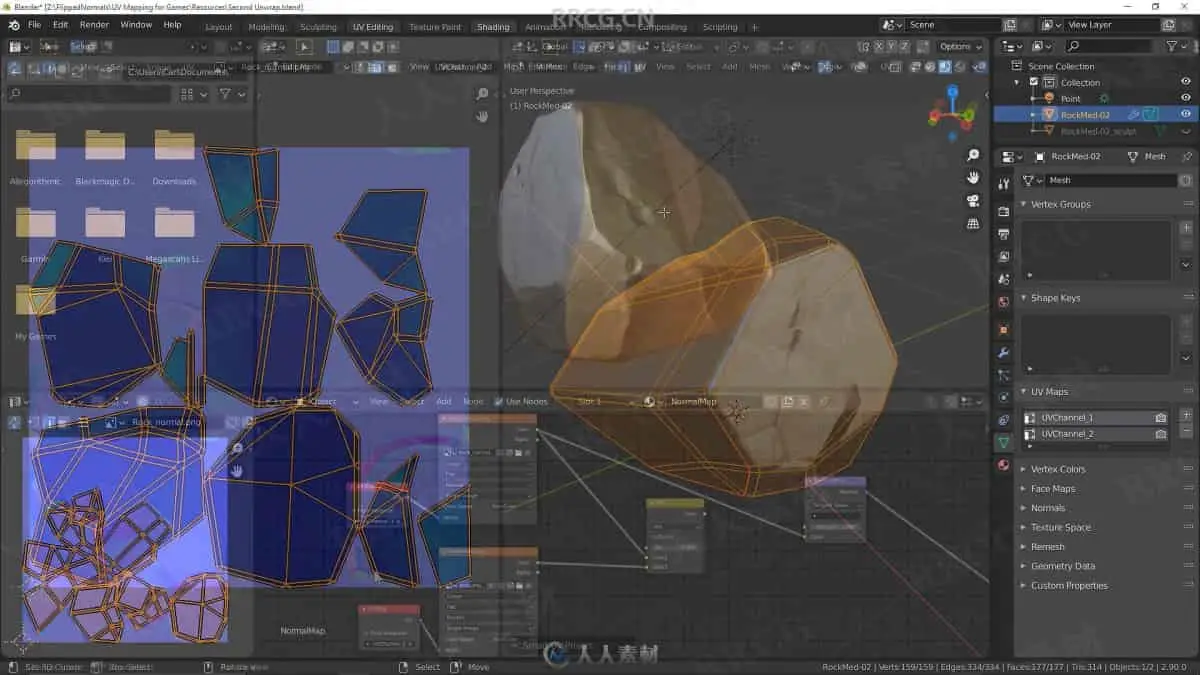Open the Material properties tab
The width and height of the screenshot is (1200, 675).
click(1004, 465)
